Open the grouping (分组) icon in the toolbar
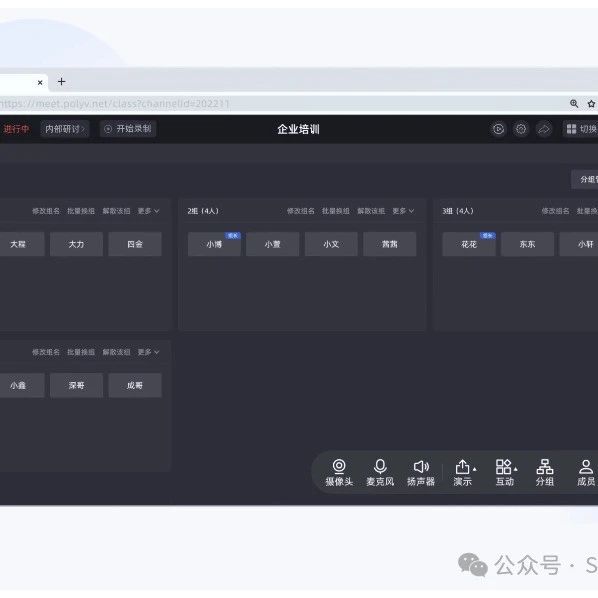Image resolution: width=598 pixels, height=598 pixels. 545,473
